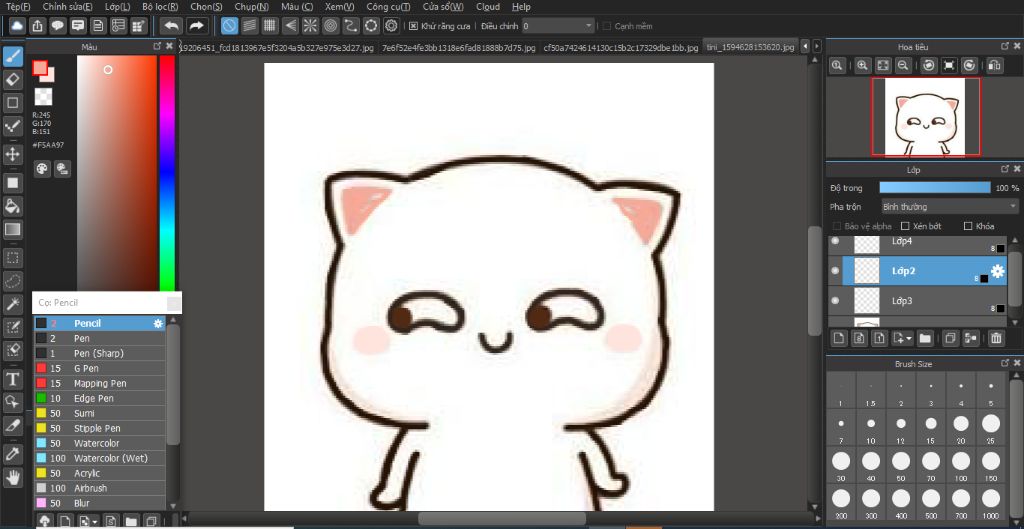Turn off snap guide button
The height and width of the screenshot is (529, 1024).
click(x=229, y=26)
